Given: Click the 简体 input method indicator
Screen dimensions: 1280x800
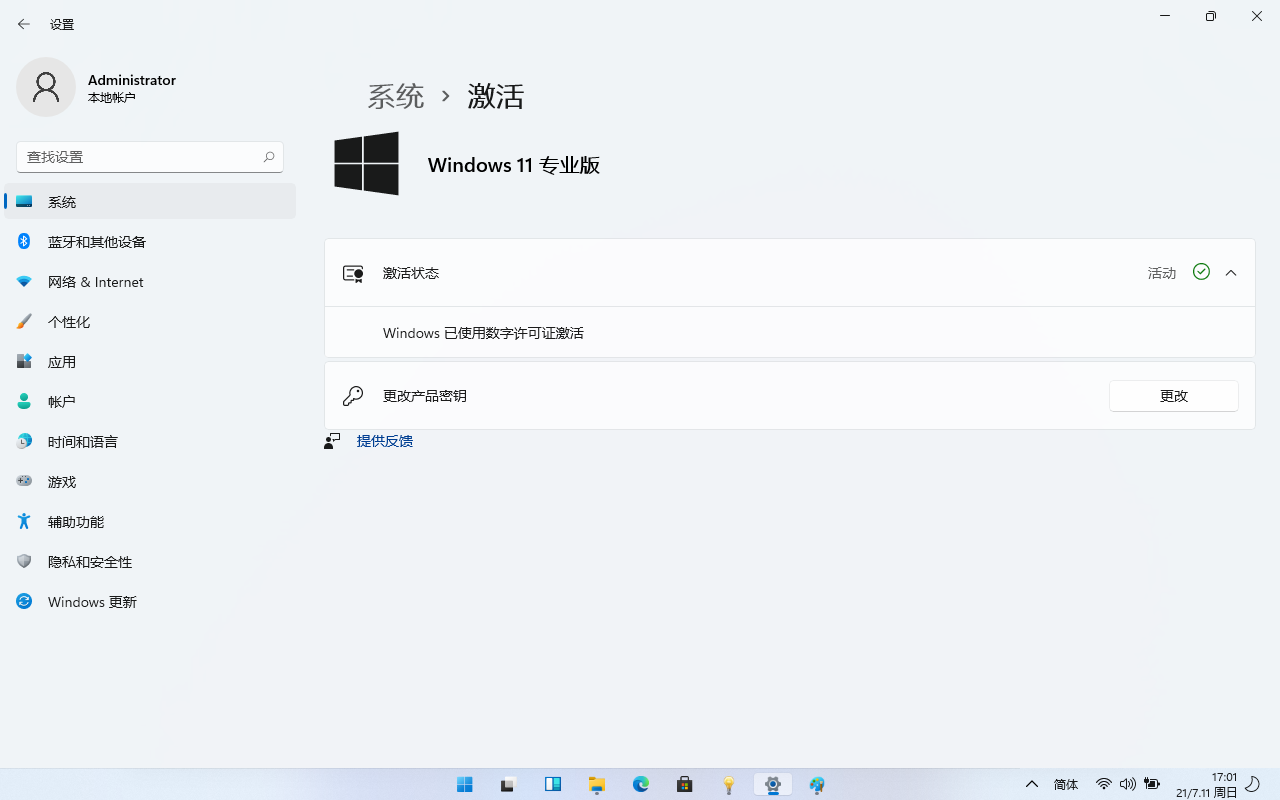Looking at the screenshot, I should click(x=1066, y=785).
